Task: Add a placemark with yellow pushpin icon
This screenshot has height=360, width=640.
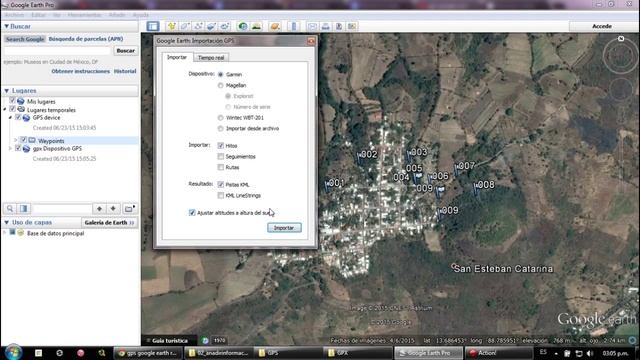Action: [x=172, y=26]
